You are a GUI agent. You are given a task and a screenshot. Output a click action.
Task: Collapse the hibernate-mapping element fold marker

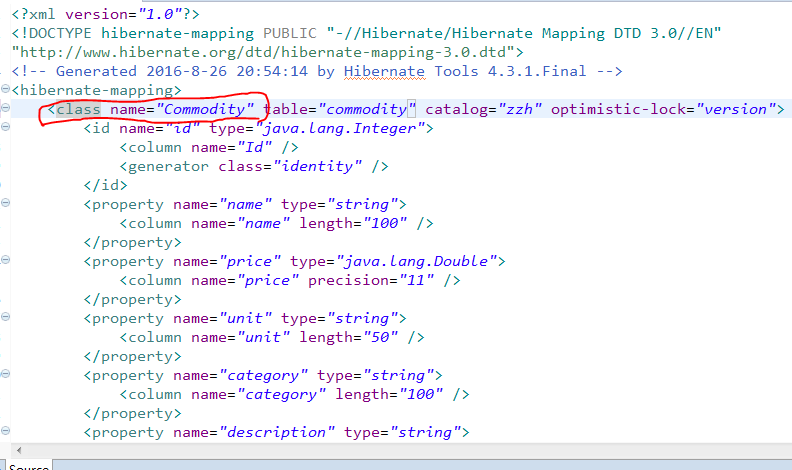(x=6, y=89)
